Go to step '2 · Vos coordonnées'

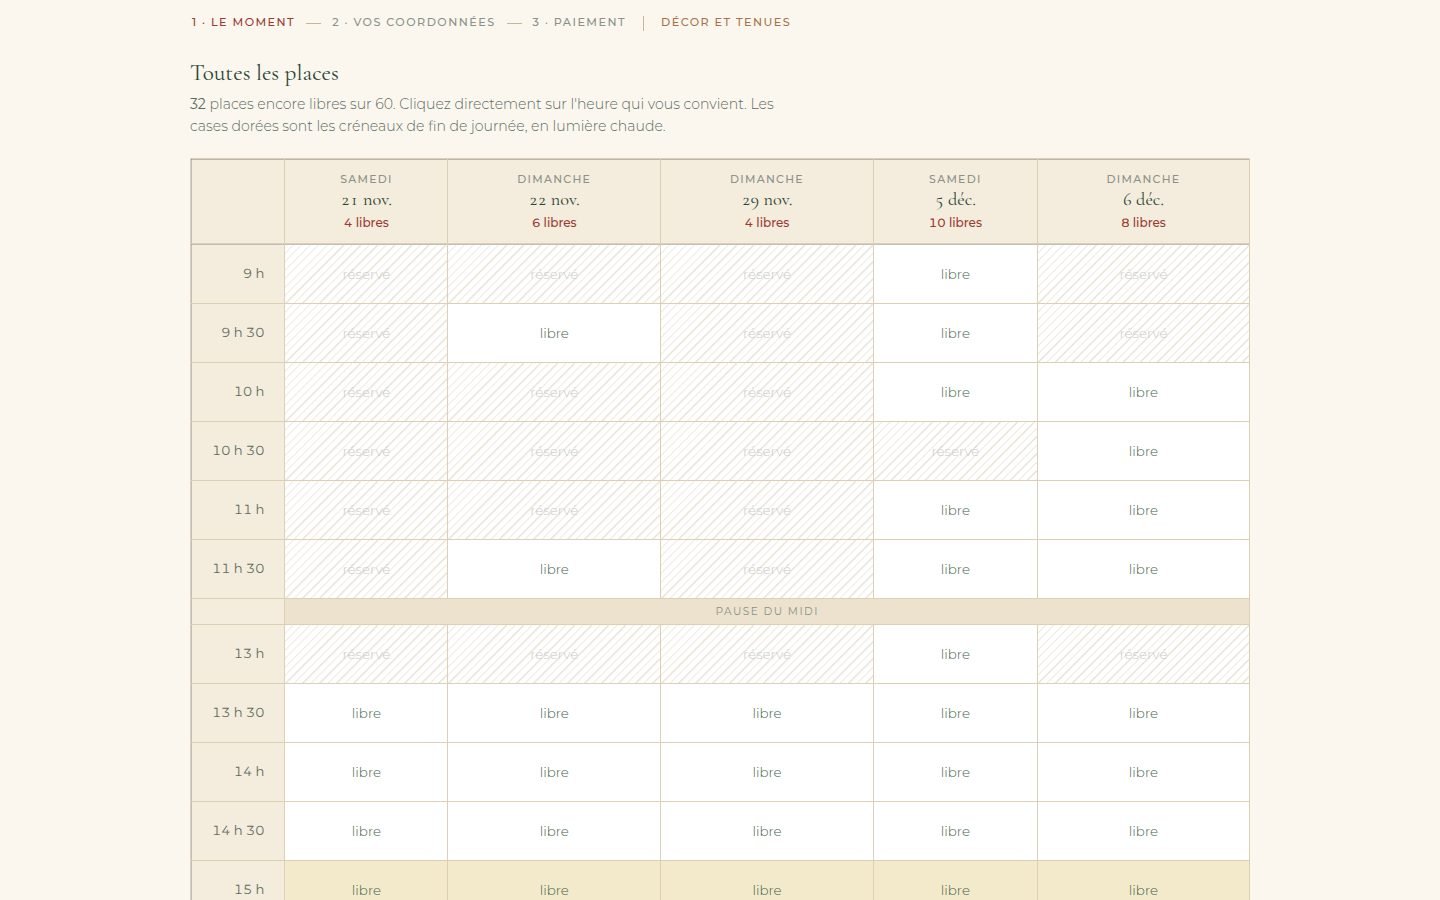(413, 22)
